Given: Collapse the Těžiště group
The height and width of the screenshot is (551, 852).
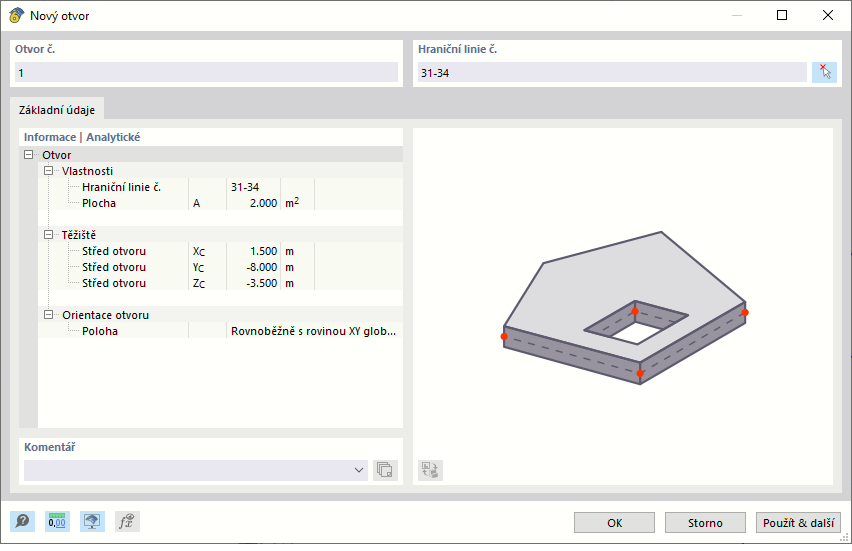Looking at the screenshot, I should click(x=48, y=235).
